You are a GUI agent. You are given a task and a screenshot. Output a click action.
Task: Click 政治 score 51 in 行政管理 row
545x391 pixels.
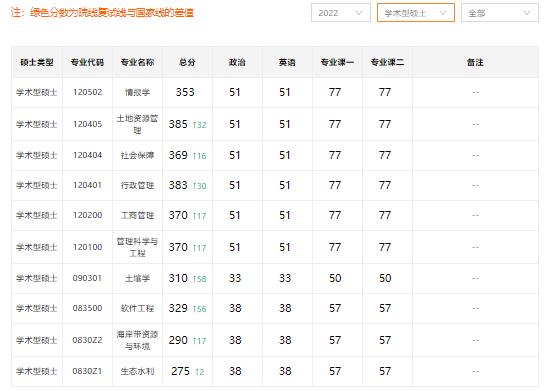tap(235, 185)
